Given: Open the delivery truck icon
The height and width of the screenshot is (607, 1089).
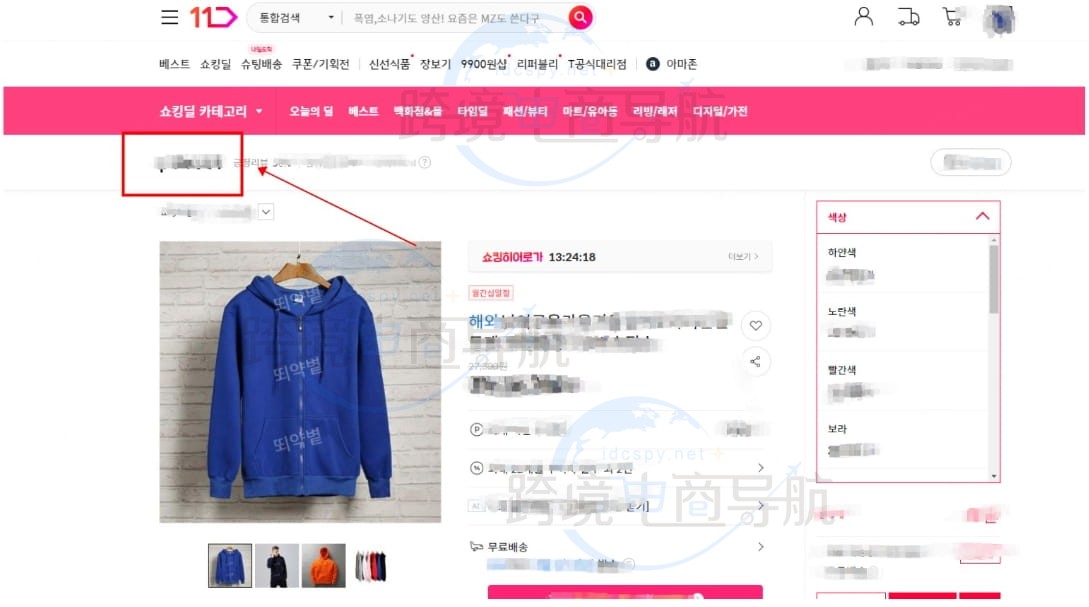Looking at the screenshot, I should point(908,17).
